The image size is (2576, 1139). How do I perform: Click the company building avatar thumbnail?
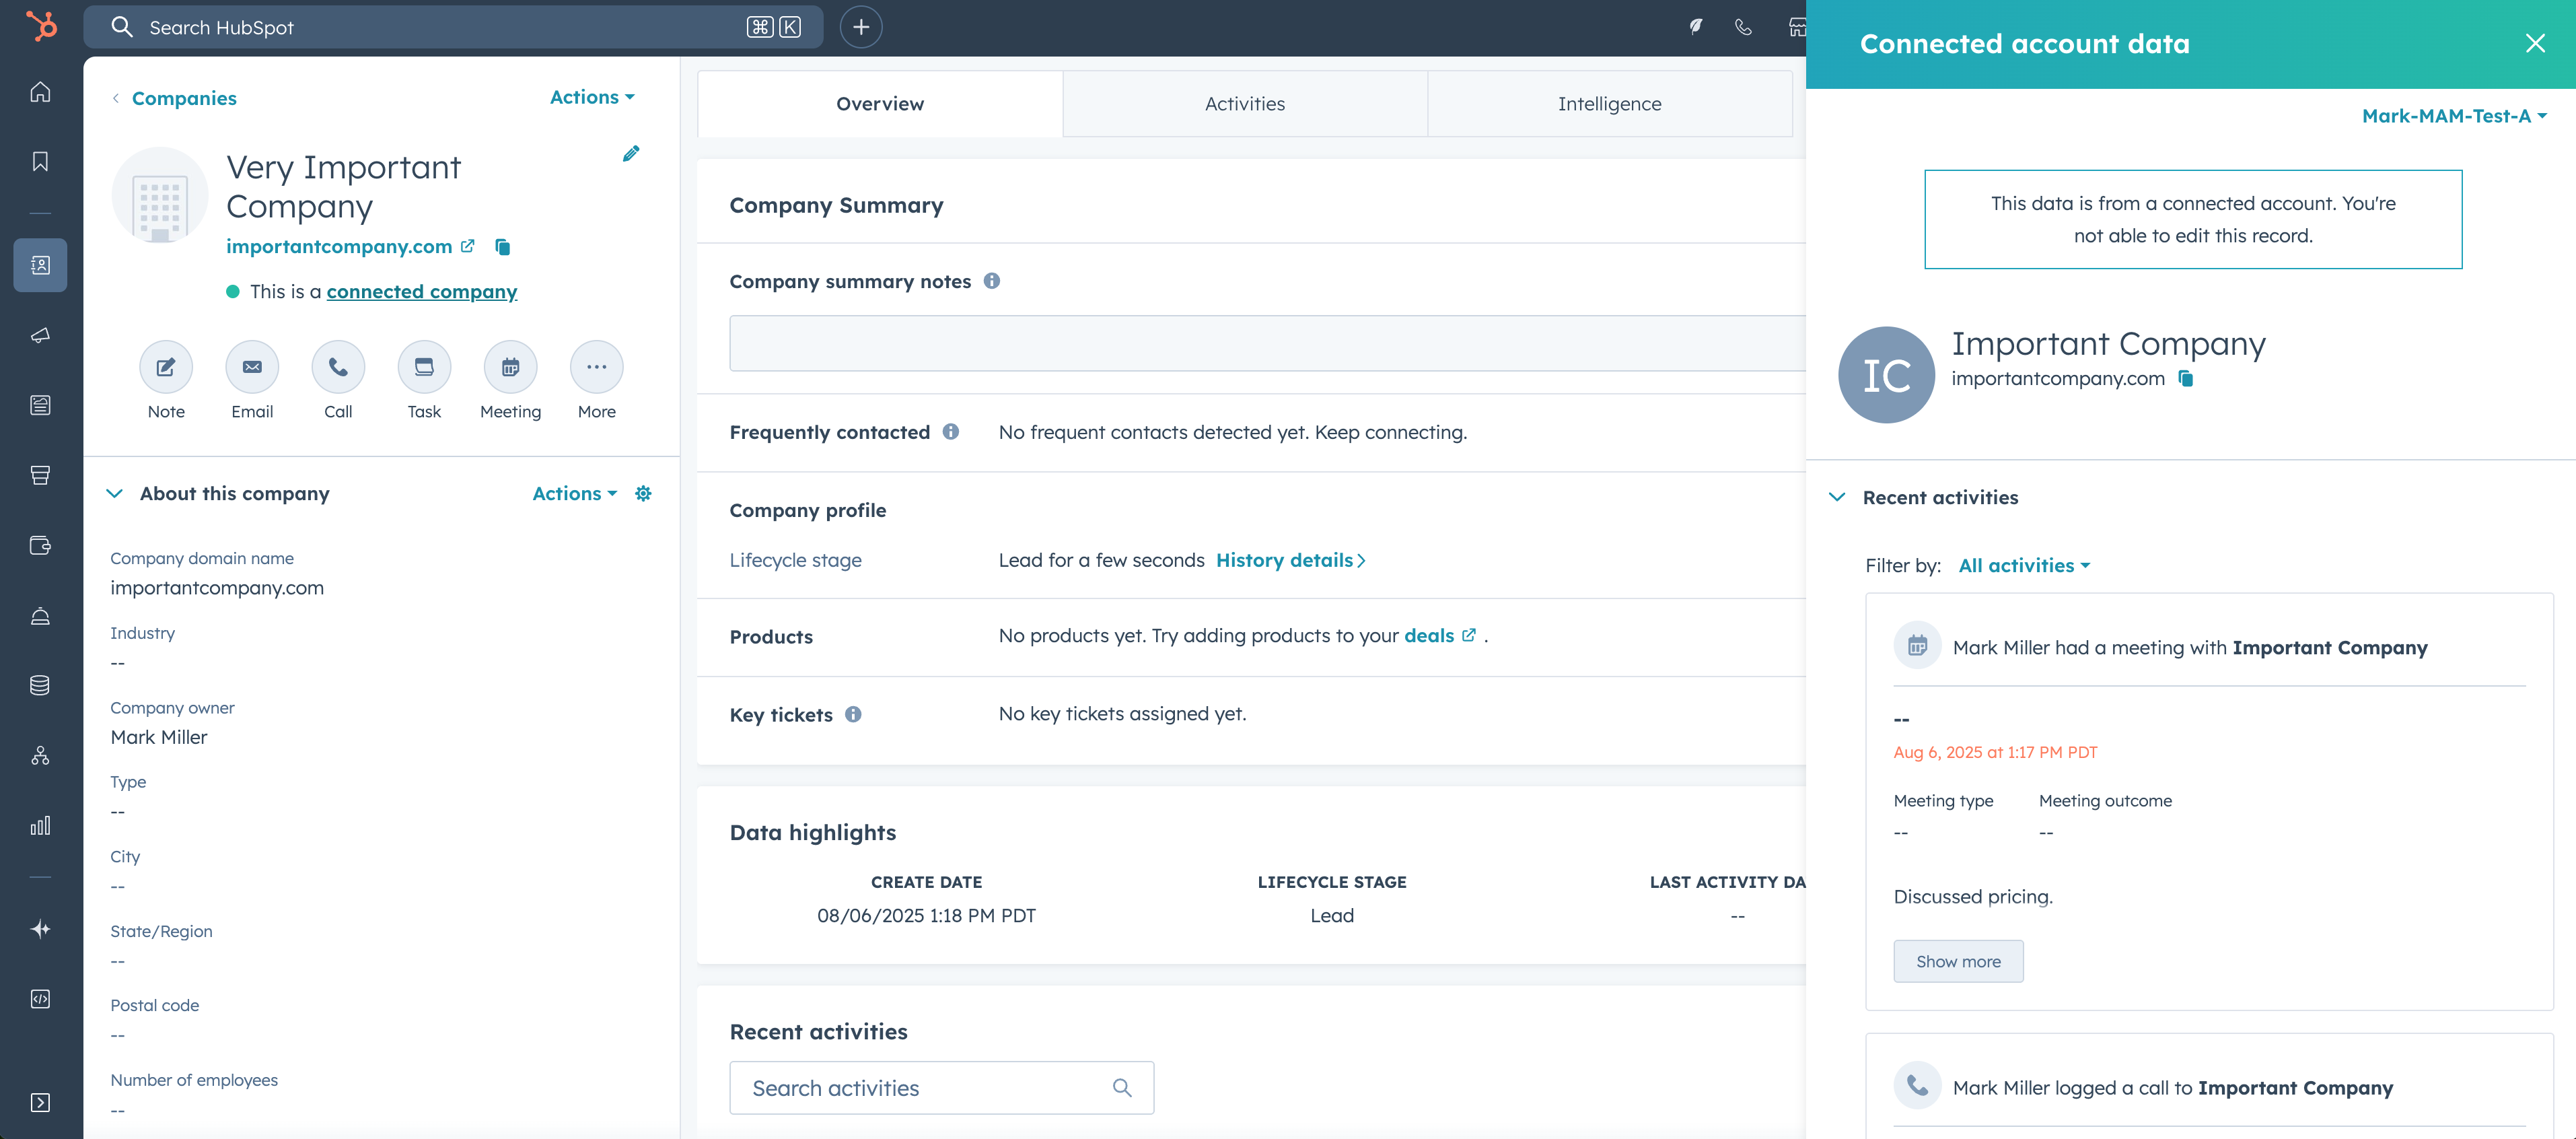coord(160,195)
